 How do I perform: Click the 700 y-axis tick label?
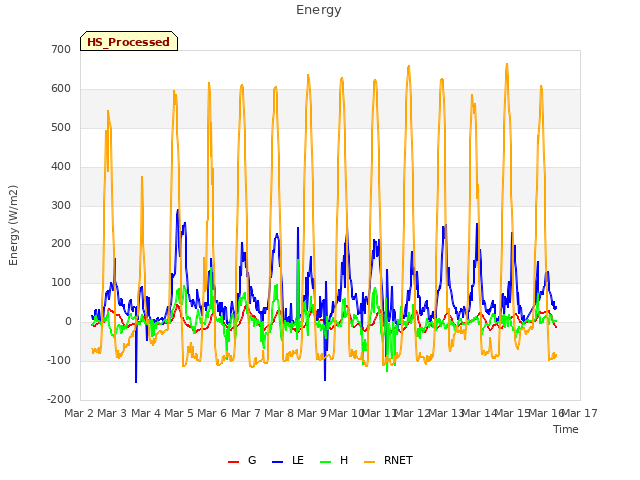(x=61, y=50)
